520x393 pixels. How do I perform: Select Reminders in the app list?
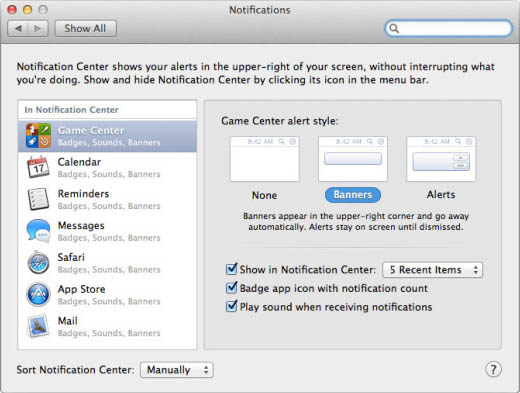point(107,199)
